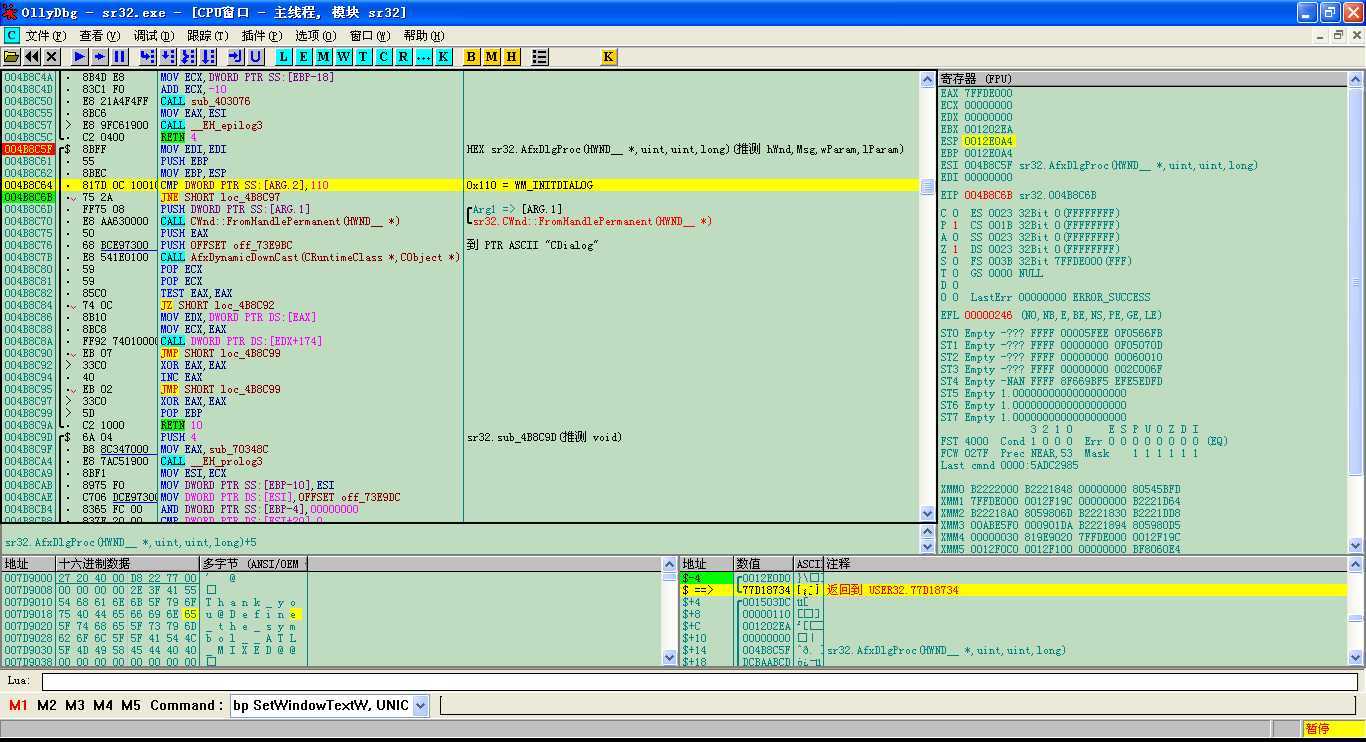Viewport: 1366px width, 742px height.
Task: Select the M4 macro button
Action: tap(103, 706)
